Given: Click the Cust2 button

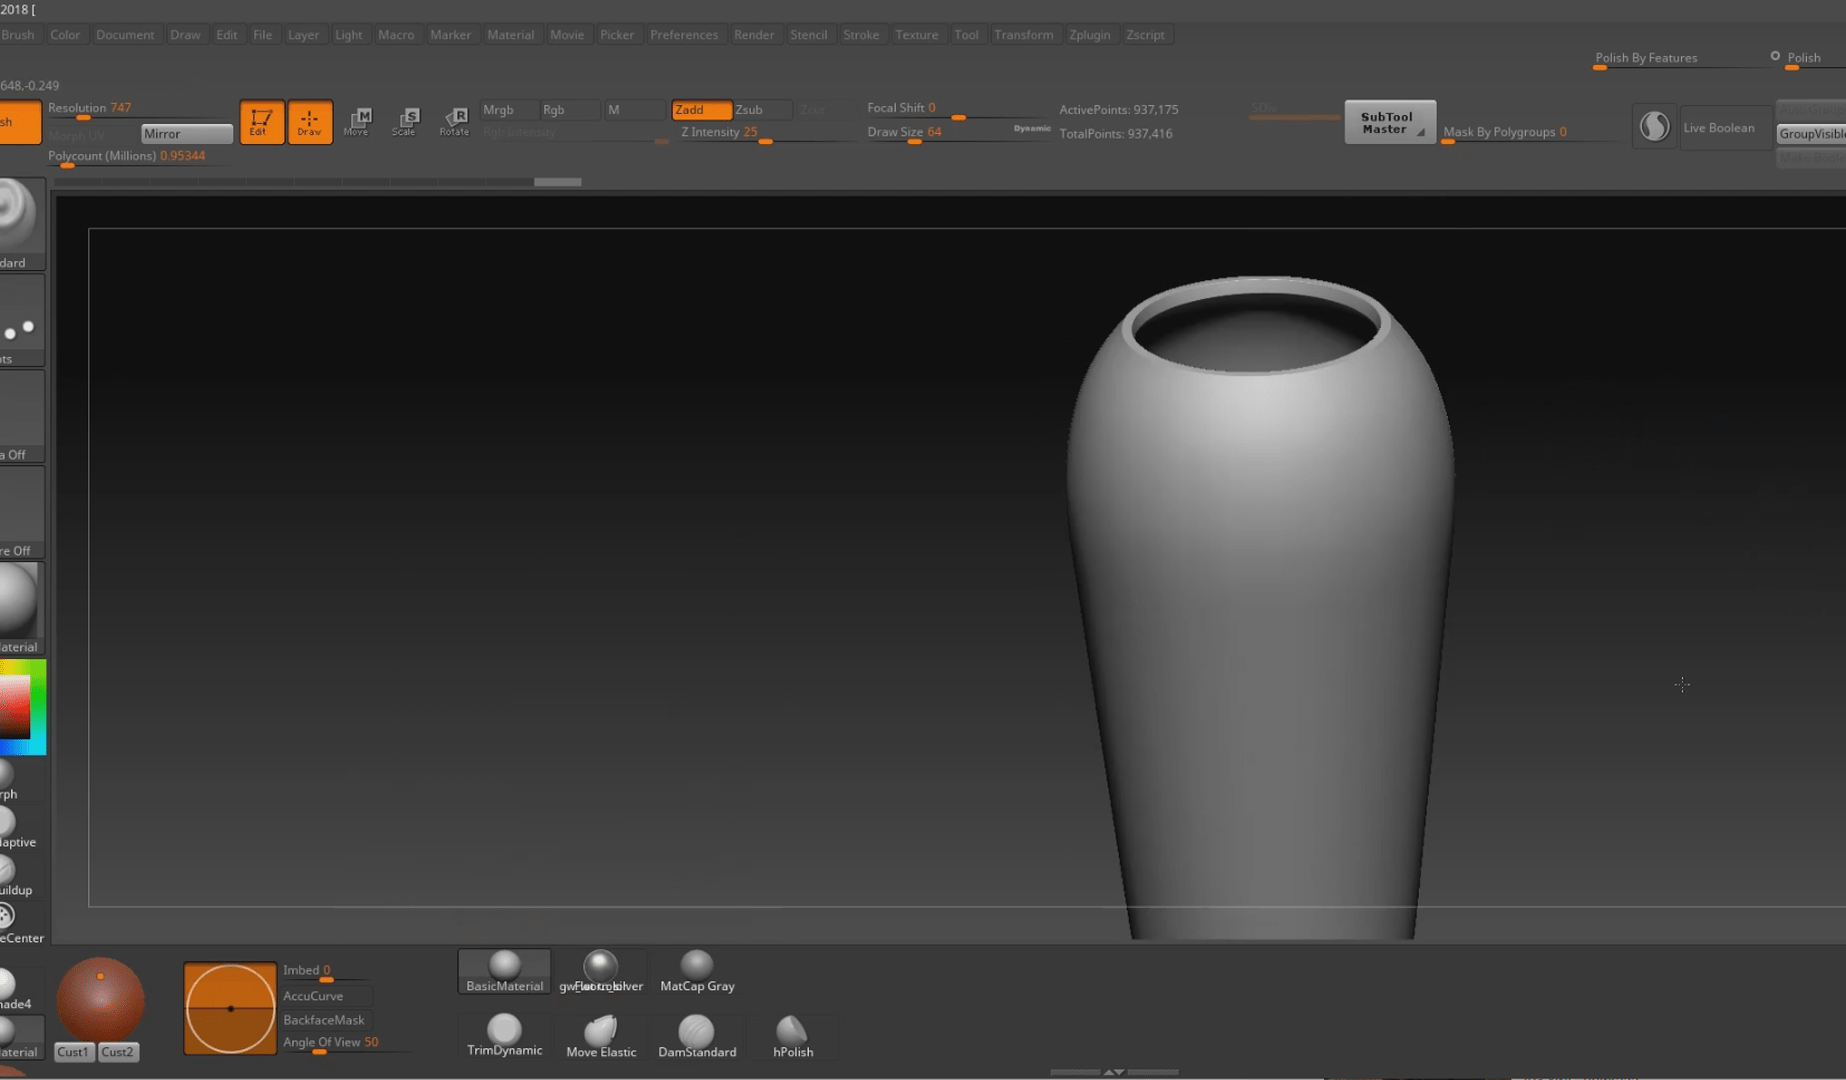Looking at the screenshot, I should point(117,1052).
